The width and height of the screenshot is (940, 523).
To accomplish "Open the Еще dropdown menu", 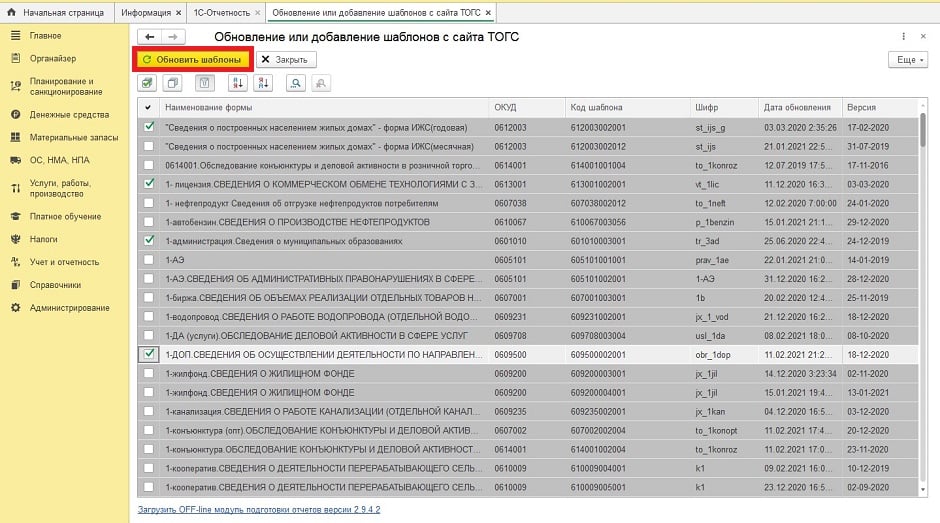I will tap(907, 60).
